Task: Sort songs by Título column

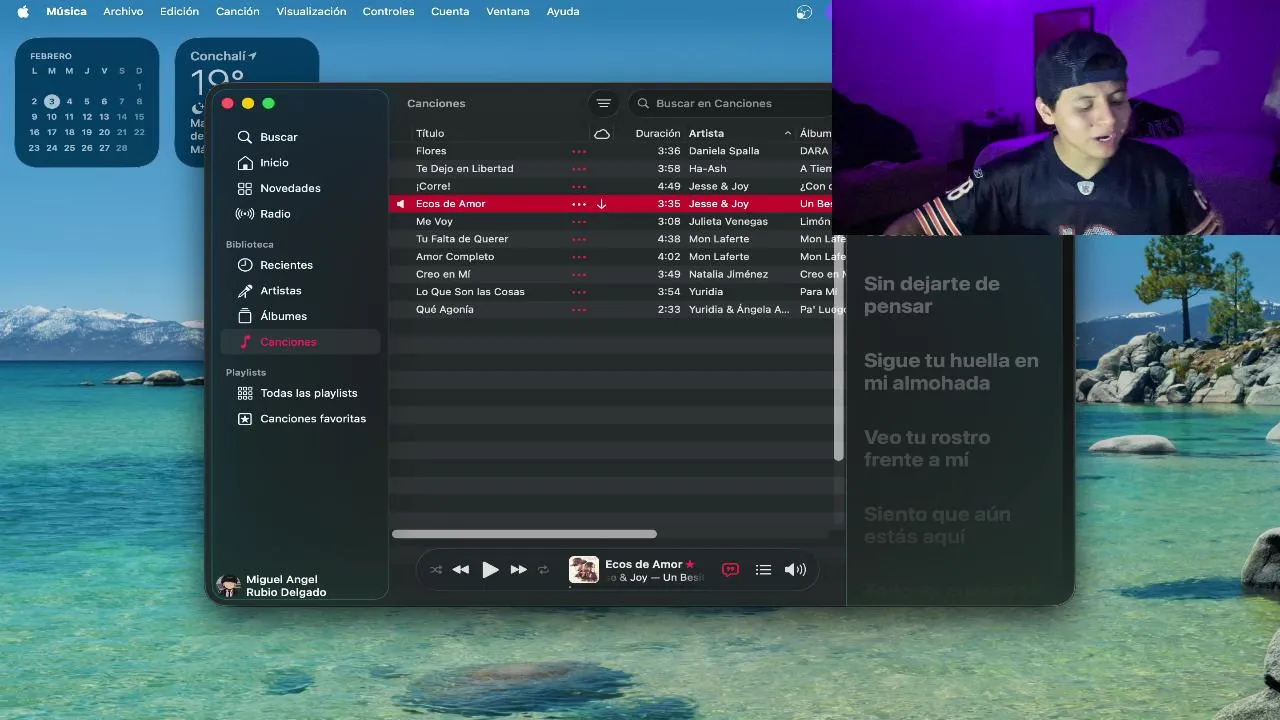Action: pyautogui.click(x=430, y=133)
